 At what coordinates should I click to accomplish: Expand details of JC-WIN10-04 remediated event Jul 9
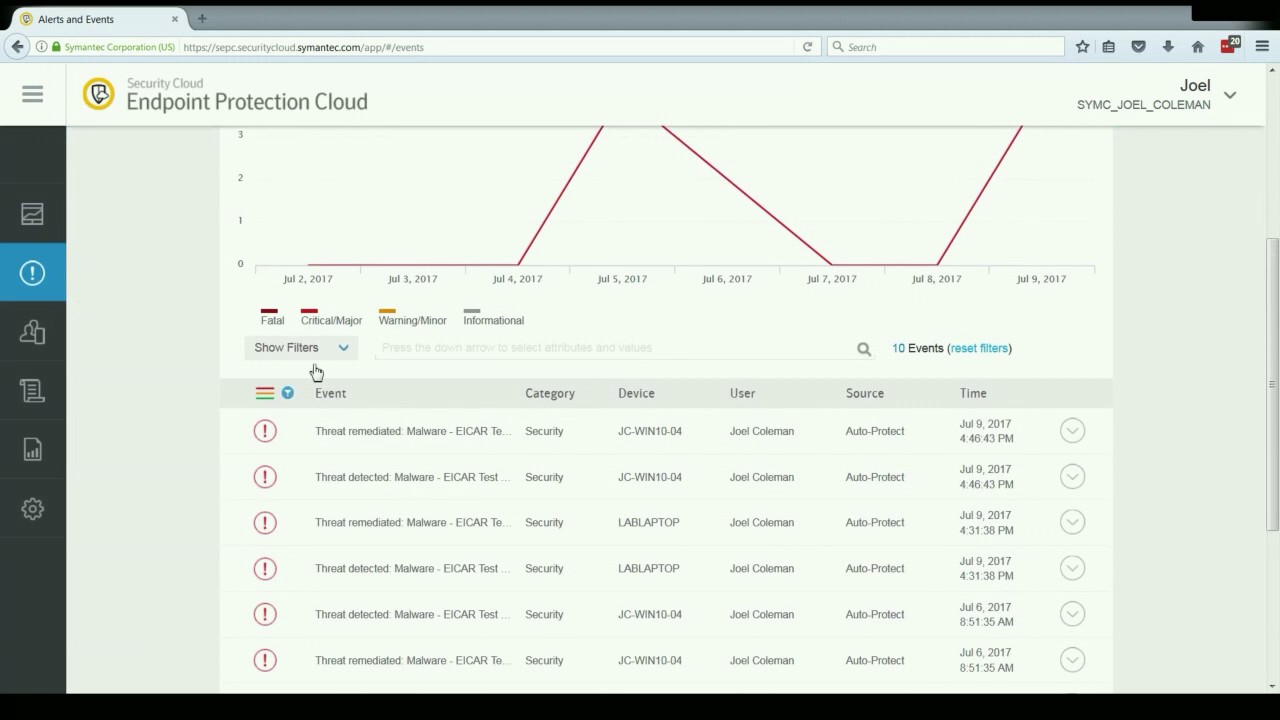(x=1072, y=431)
